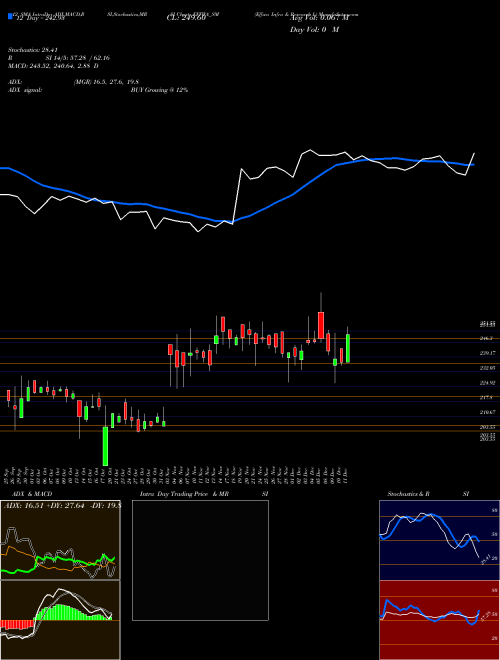Click the 'Stochastics: 28.41' readout
500x660 pixels.
(x=32, y=50)
